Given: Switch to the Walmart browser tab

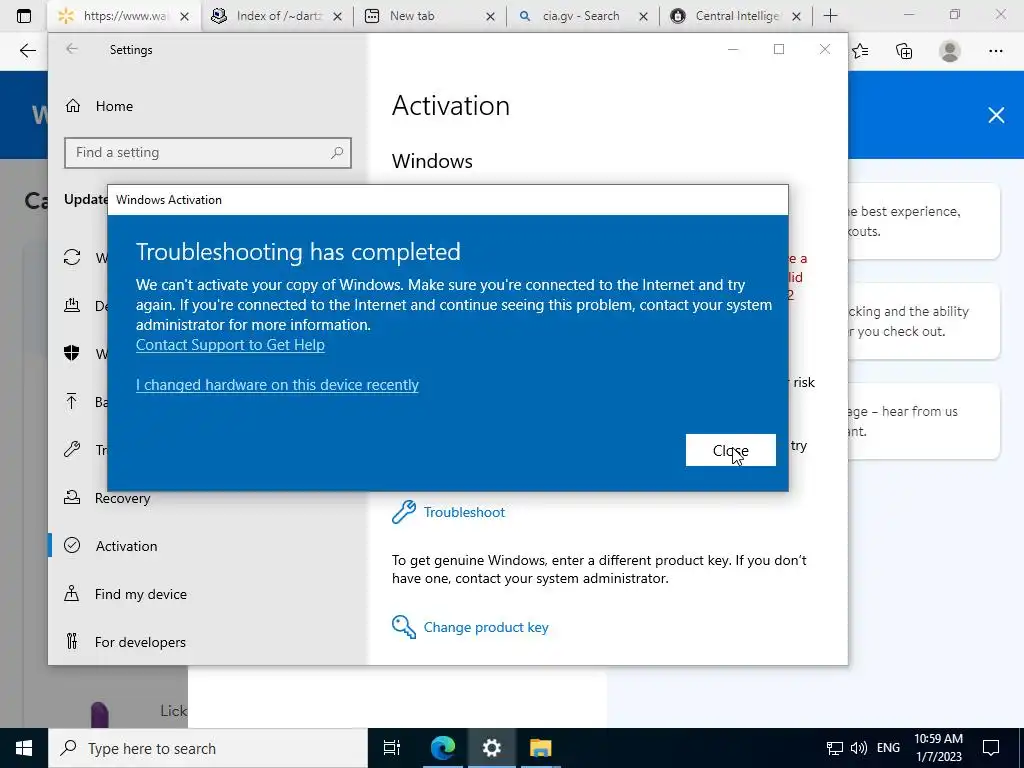Looking at the screenshot, I should click(122, 16).
